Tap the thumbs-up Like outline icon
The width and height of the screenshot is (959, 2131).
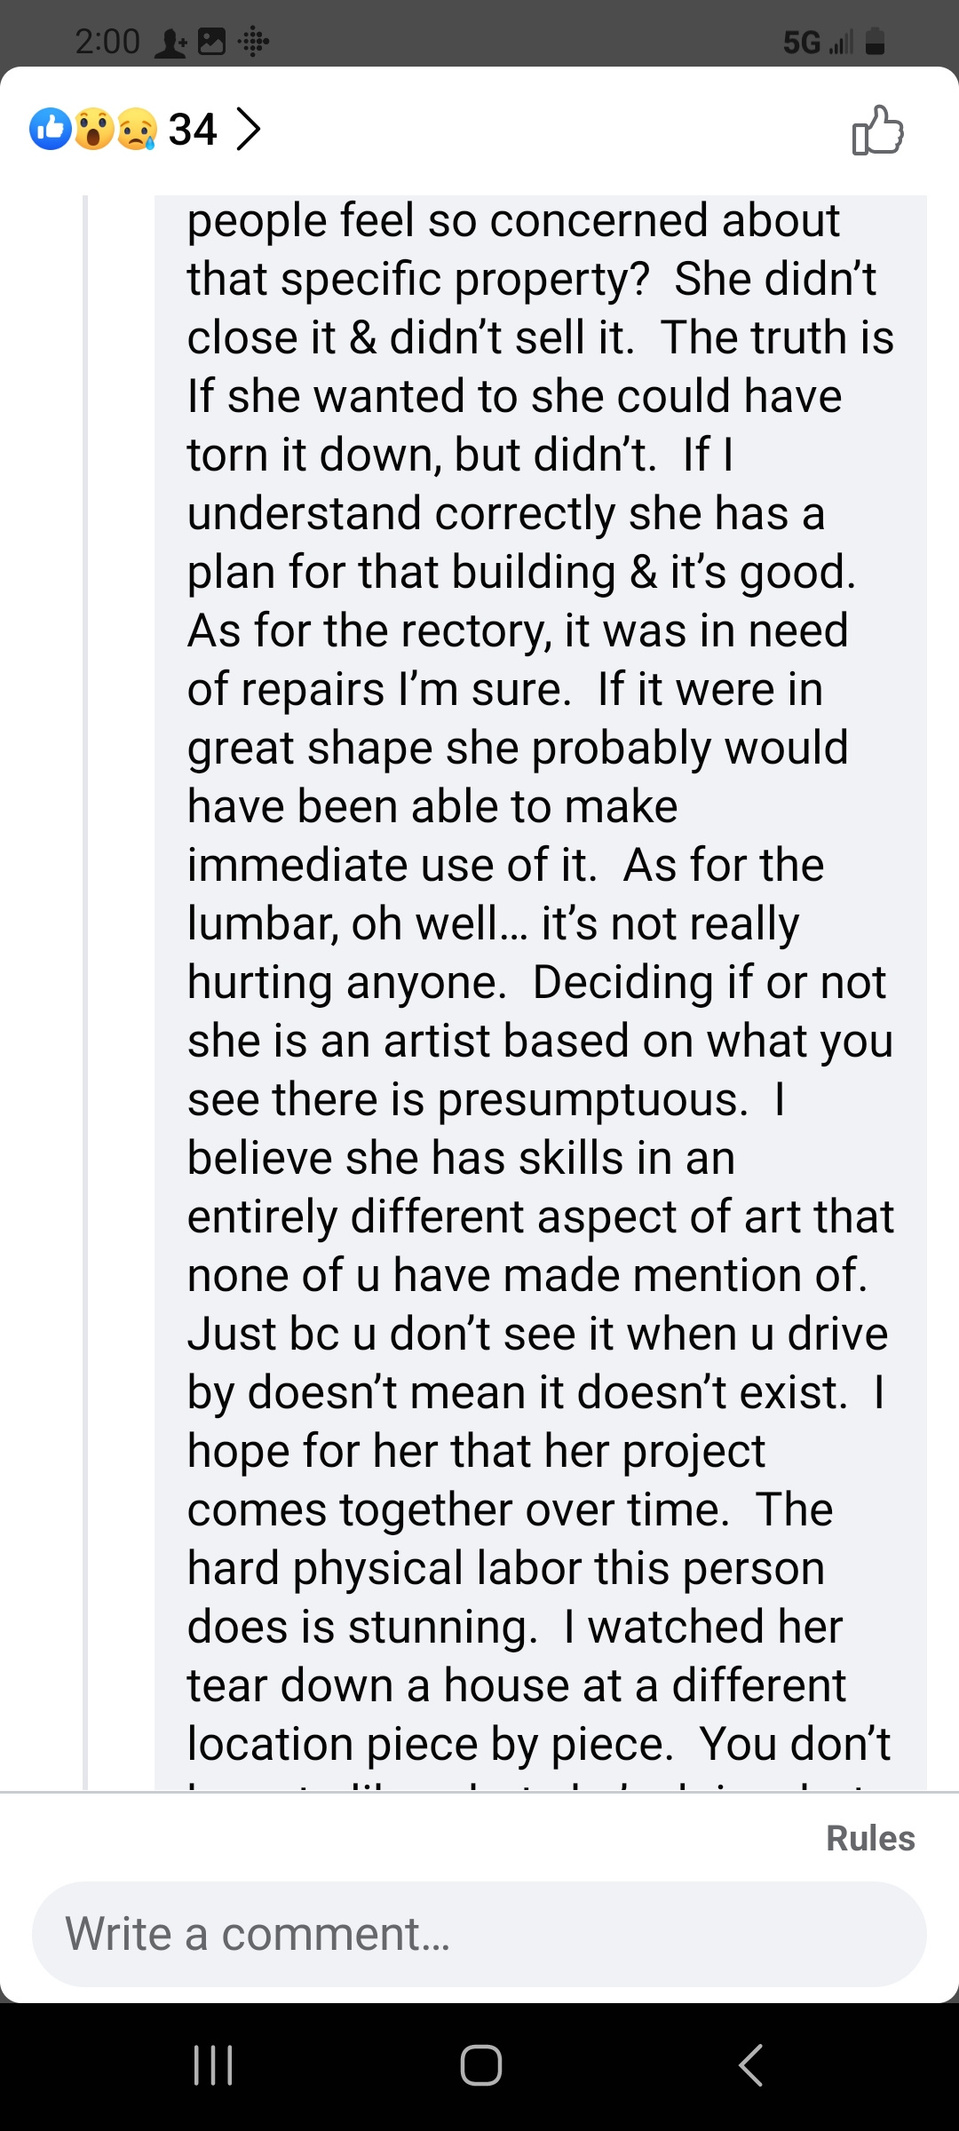tap(878, 130)
